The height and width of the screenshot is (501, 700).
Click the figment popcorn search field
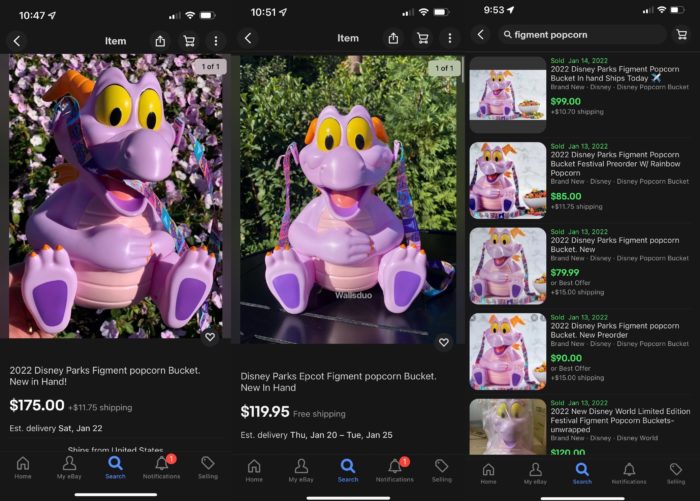(x=582, y=34)
